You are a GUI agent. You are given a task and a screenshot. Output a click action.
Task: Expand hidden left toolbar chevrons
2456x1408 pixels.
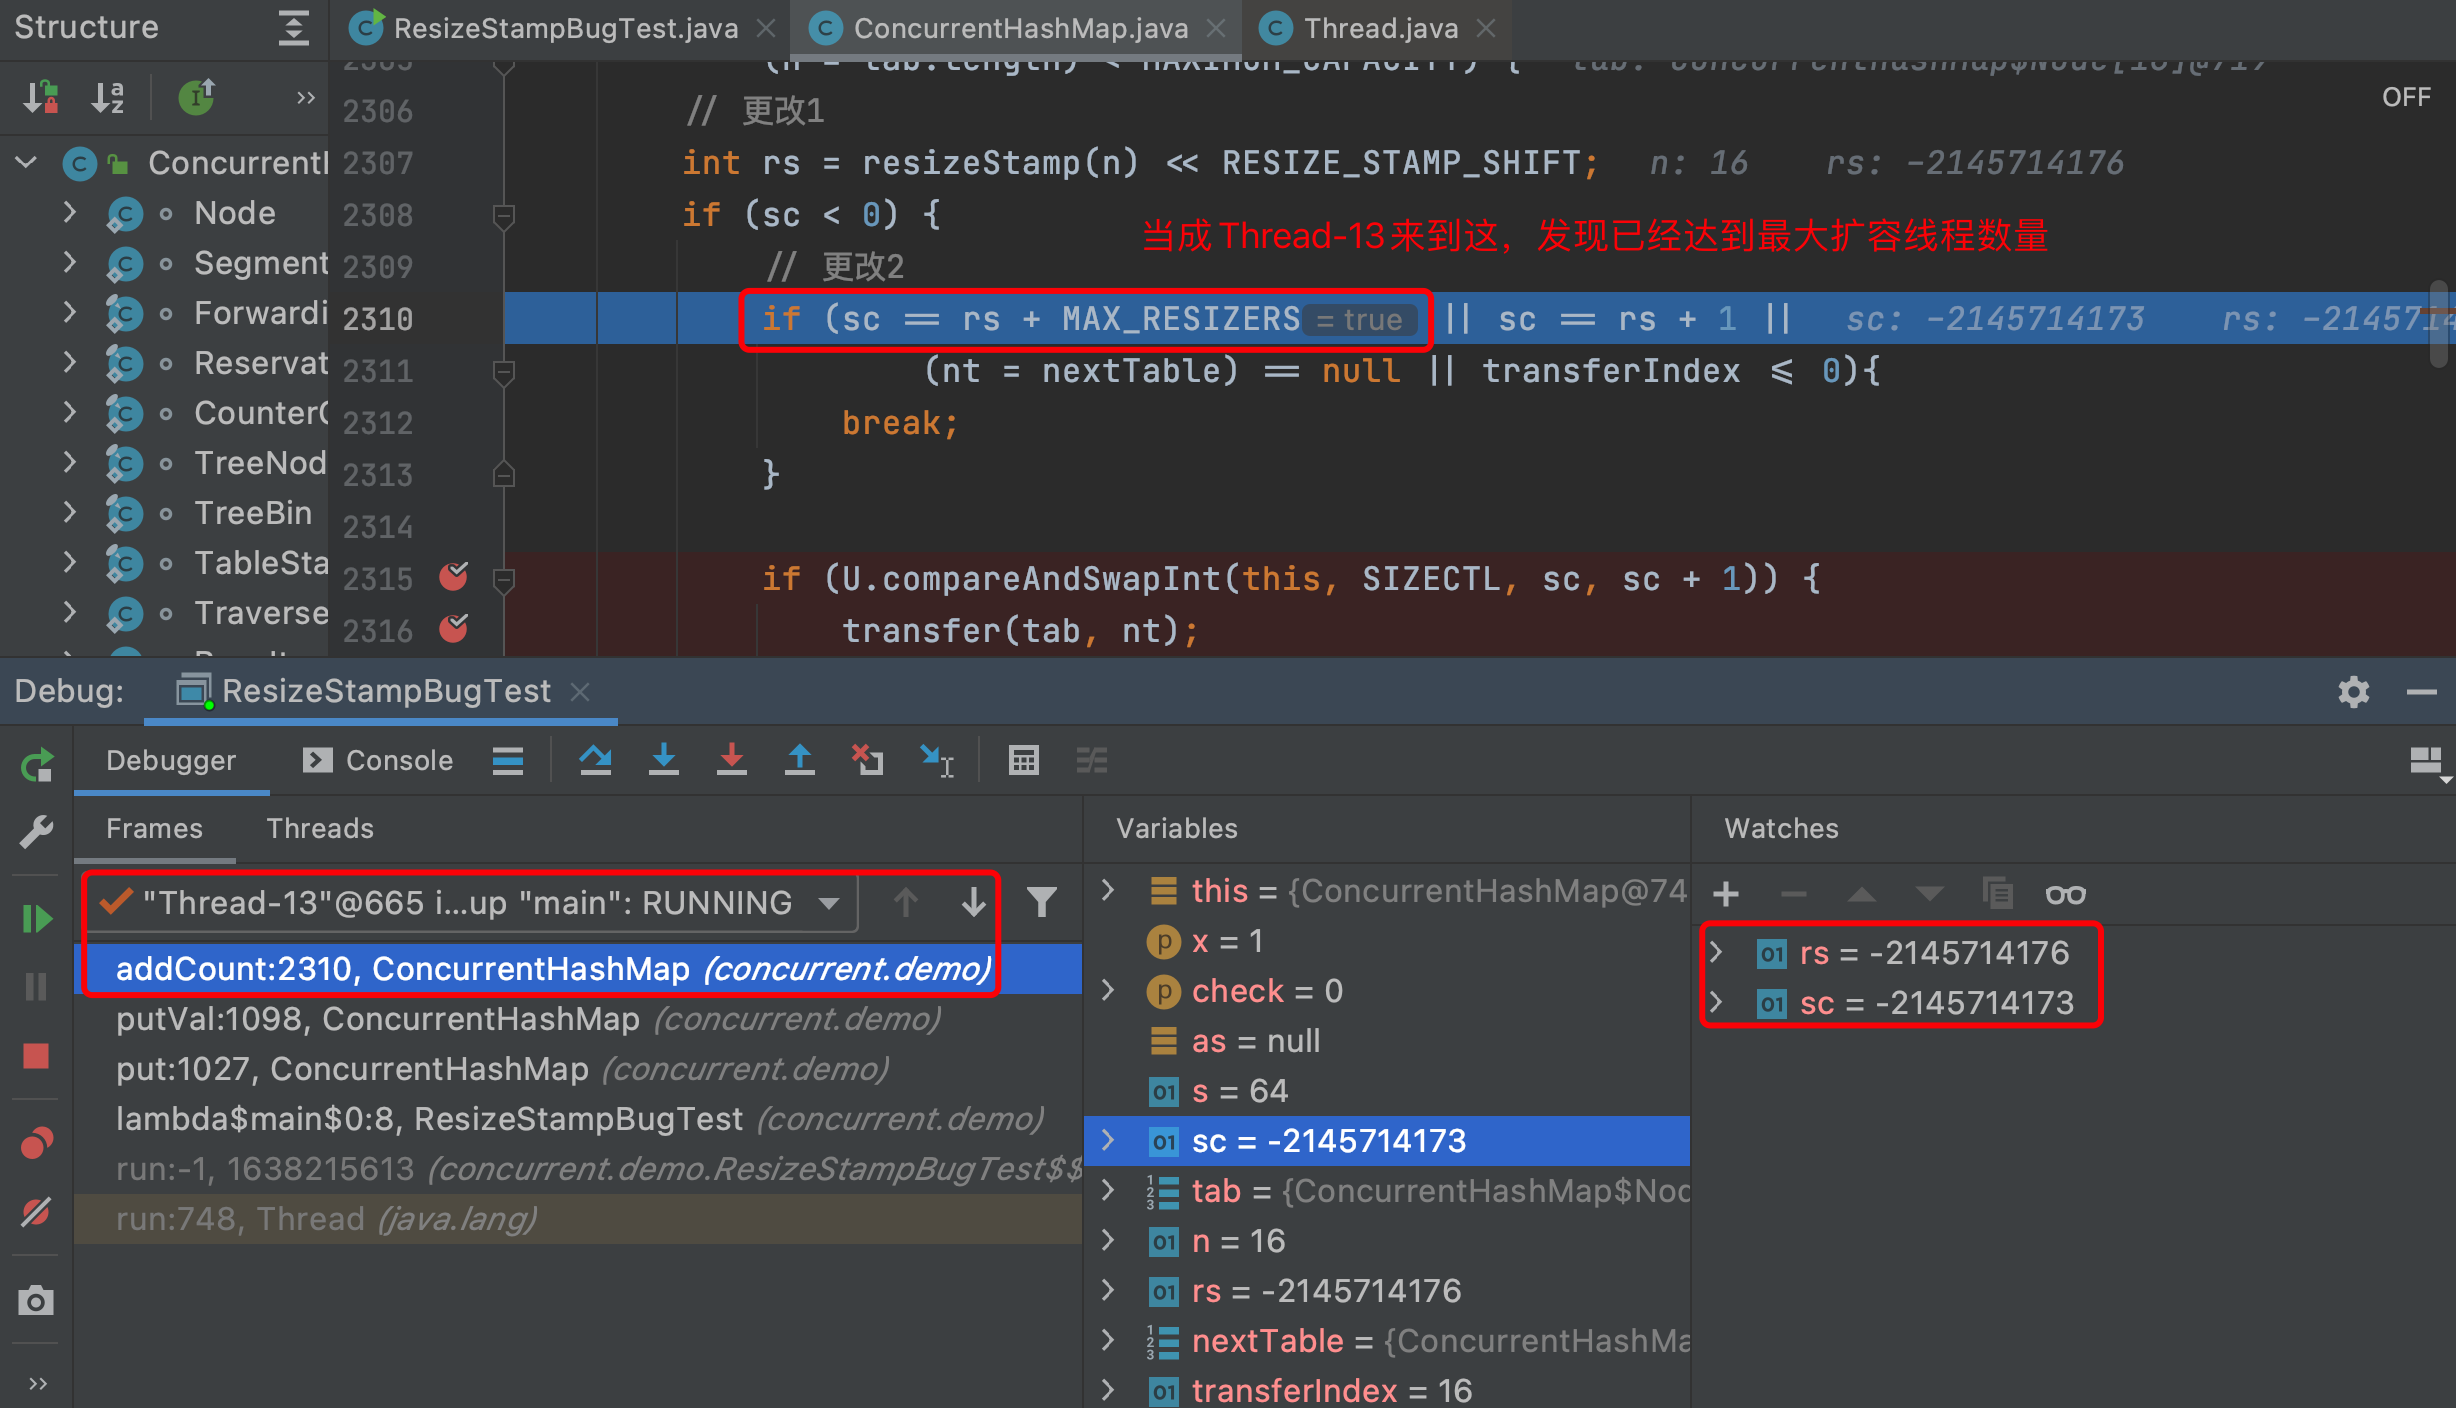[38, 1383]
